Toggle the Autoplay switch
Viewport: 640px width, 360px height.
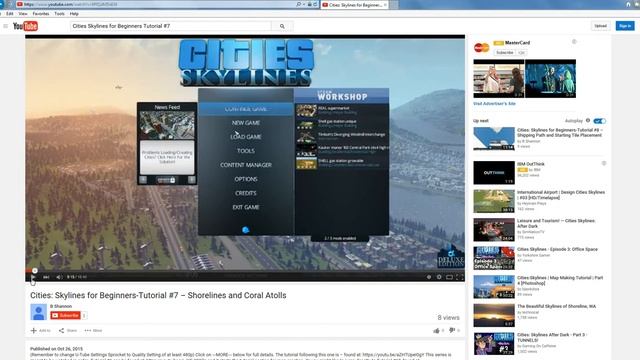click(600, 121)
